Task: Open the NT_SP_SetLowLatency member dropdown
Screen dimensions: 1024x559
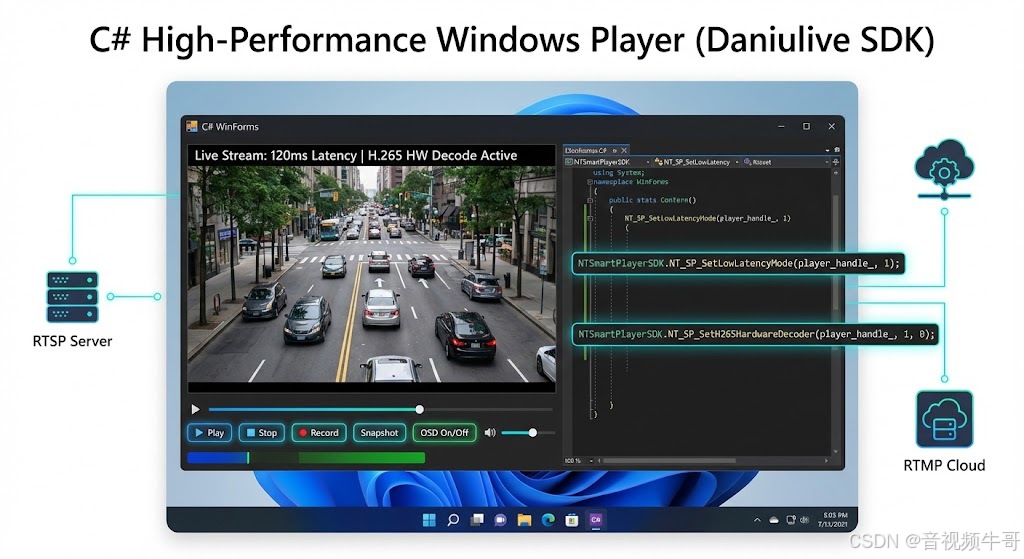Action: (696, 162)
